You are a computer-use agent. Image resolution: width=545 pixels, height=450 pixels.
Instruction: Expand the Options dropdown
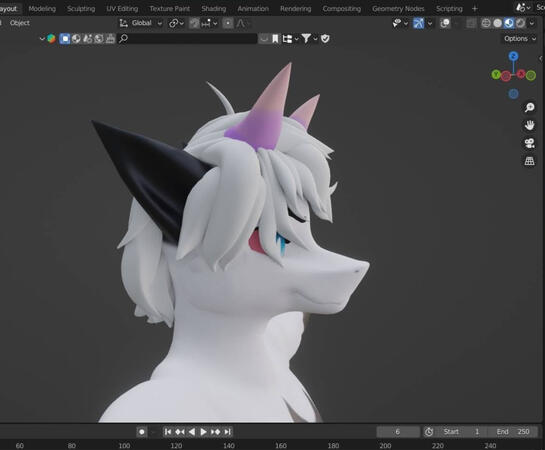pos(520,39)
